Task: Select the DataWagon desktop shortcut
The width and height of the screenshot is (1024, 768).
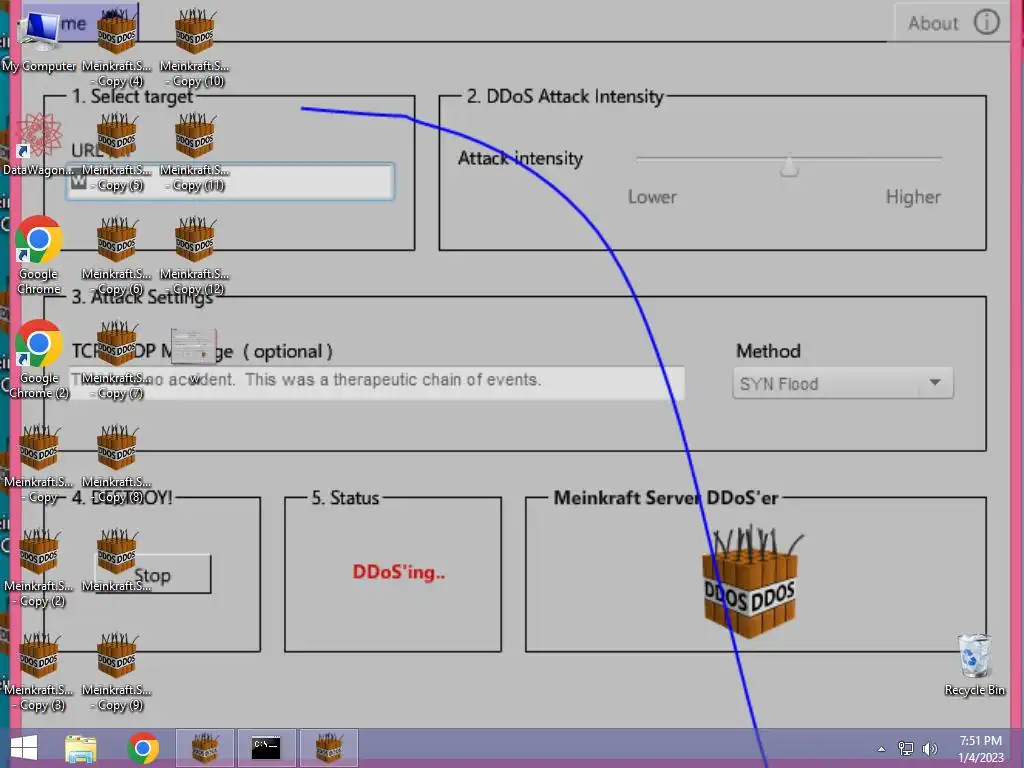Action: (39, 144)
